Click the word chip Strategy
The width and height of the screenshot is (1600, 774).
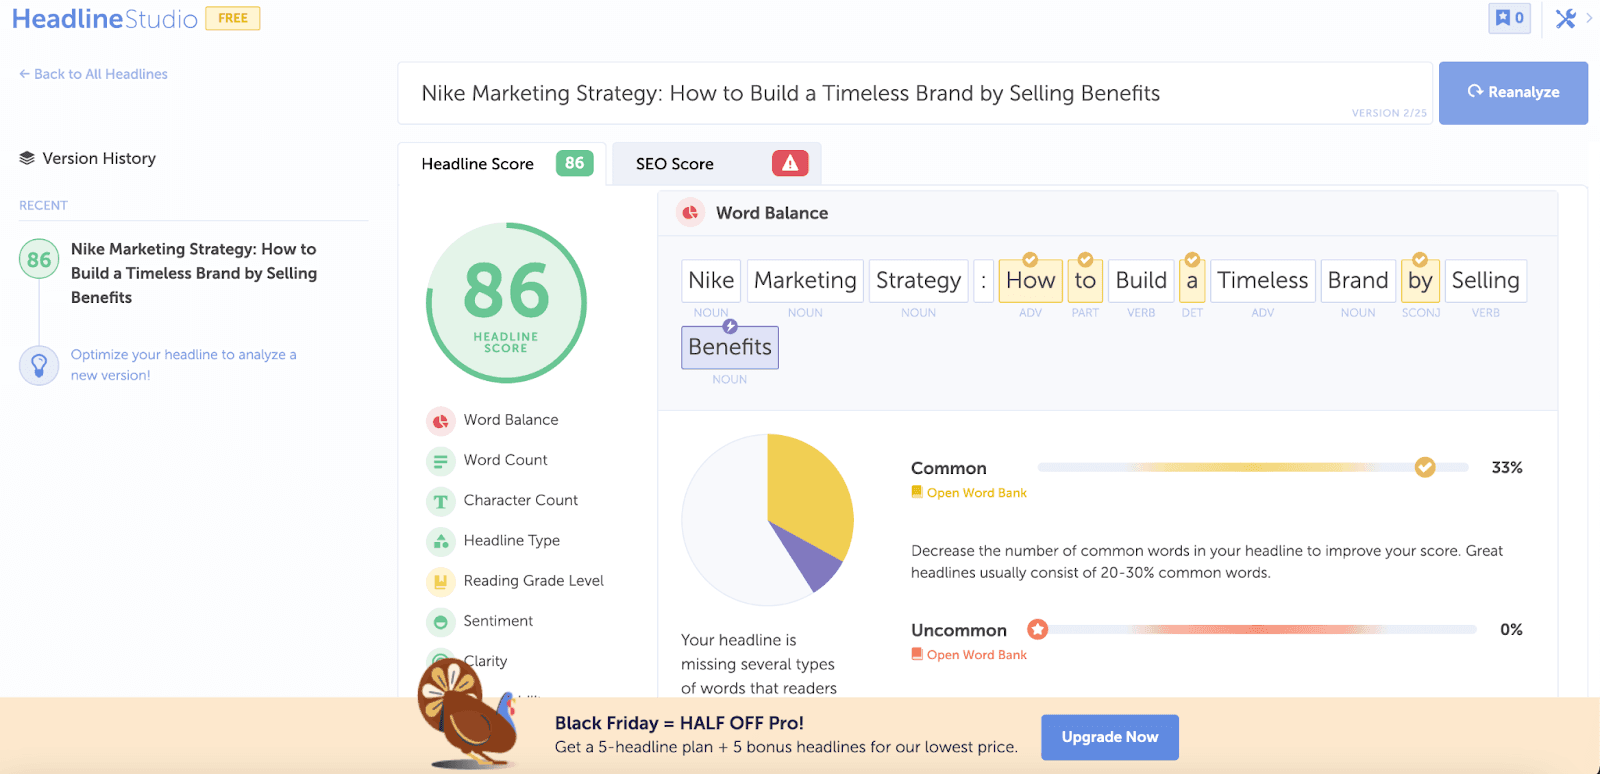click(x=918, y=281)
